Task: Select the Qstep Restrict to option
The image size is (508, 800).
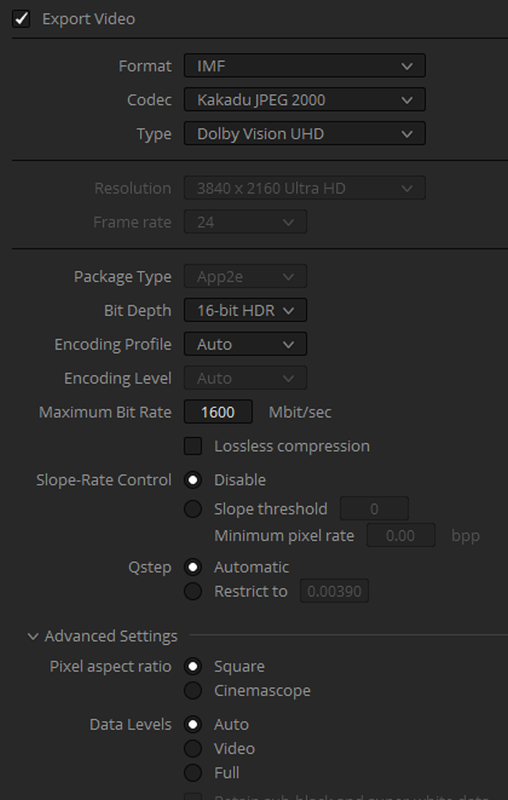Action: click(193, 591)
